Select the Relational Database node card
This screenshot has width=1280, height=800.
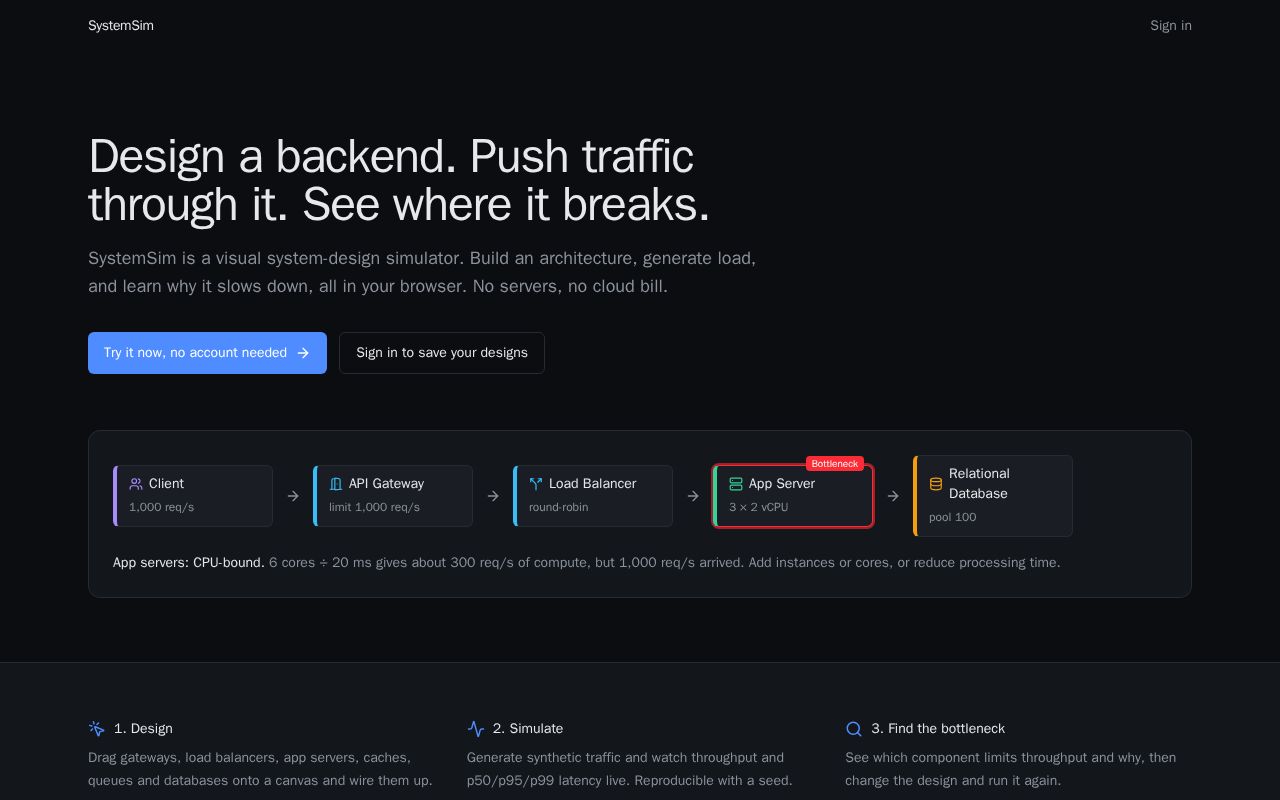(x=993, y=496)
